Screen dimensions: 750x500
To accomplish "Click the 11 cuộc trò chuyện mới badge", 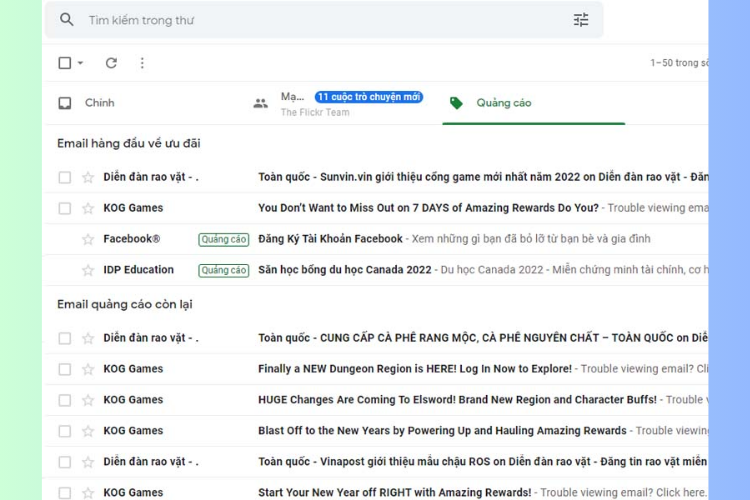I will point(368,97).
